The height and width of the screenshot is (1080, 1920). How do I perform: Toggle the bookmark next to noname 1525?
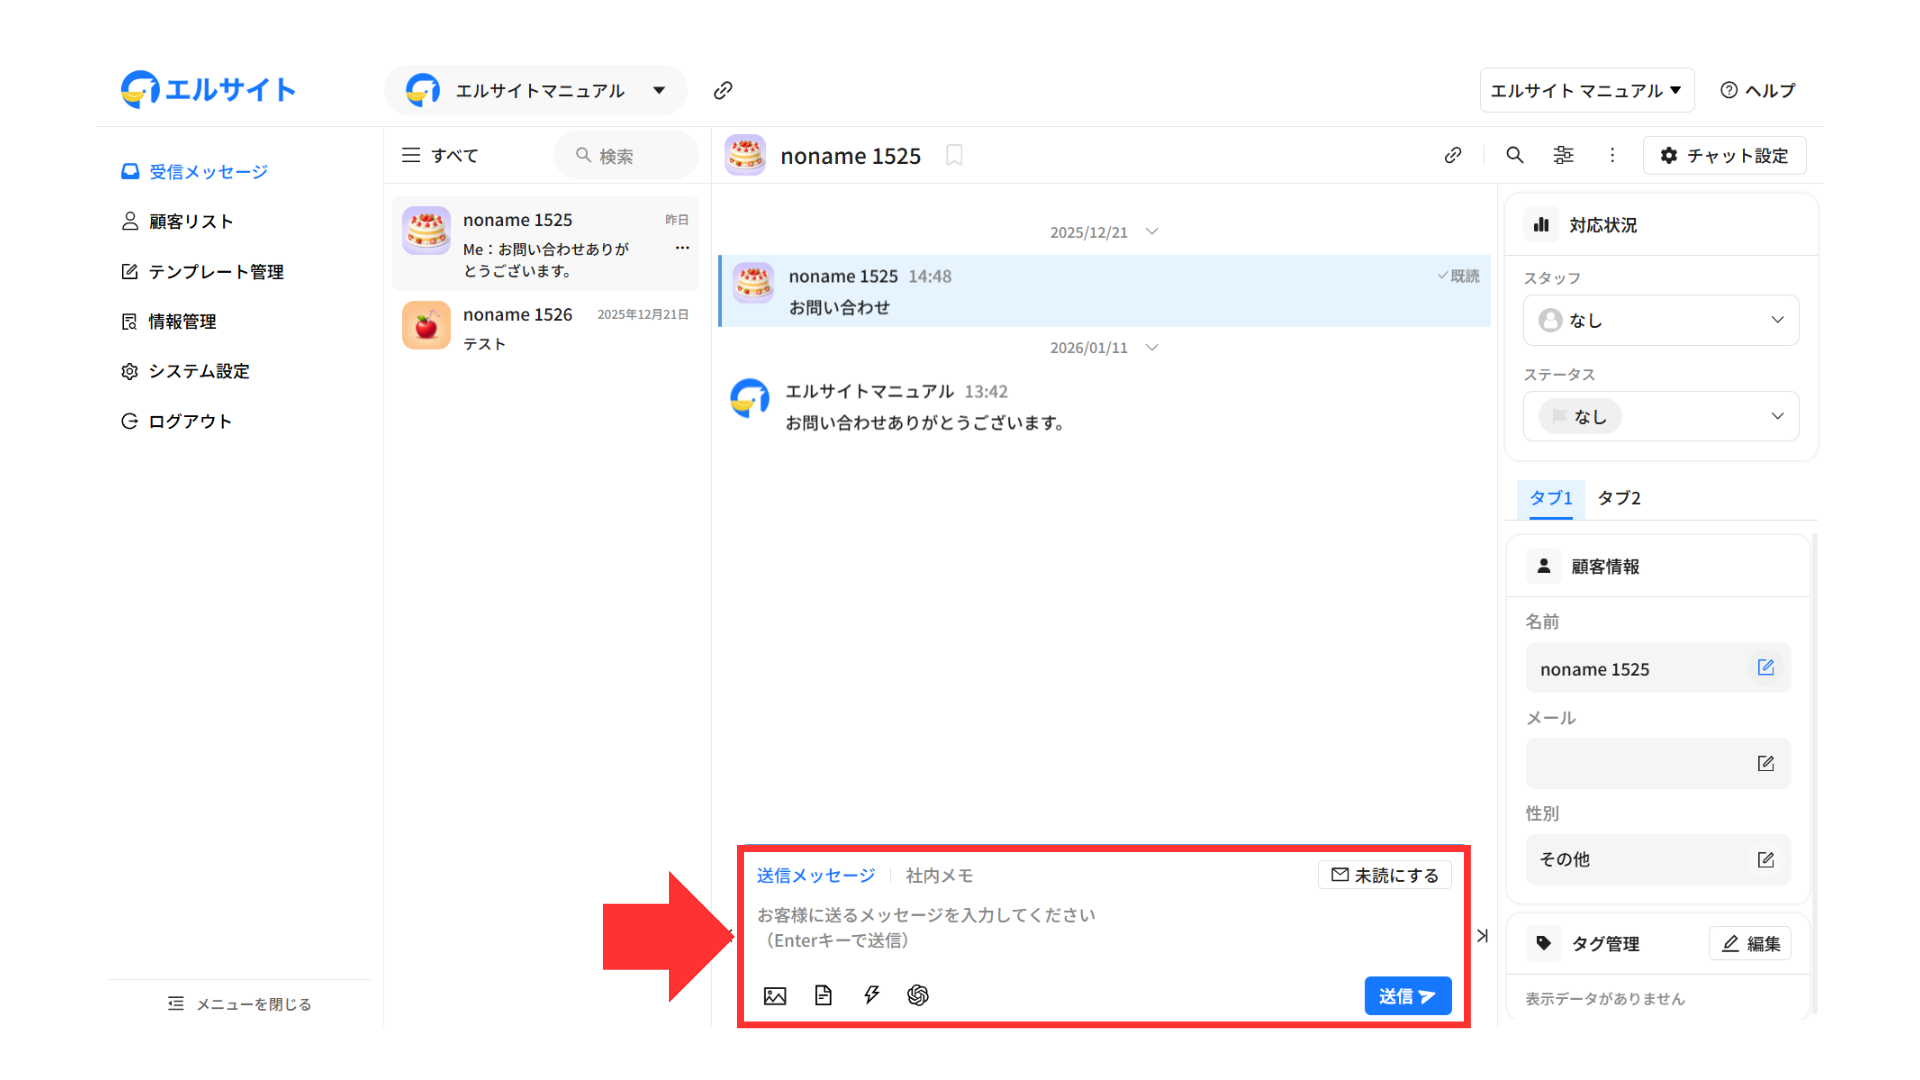954,155
